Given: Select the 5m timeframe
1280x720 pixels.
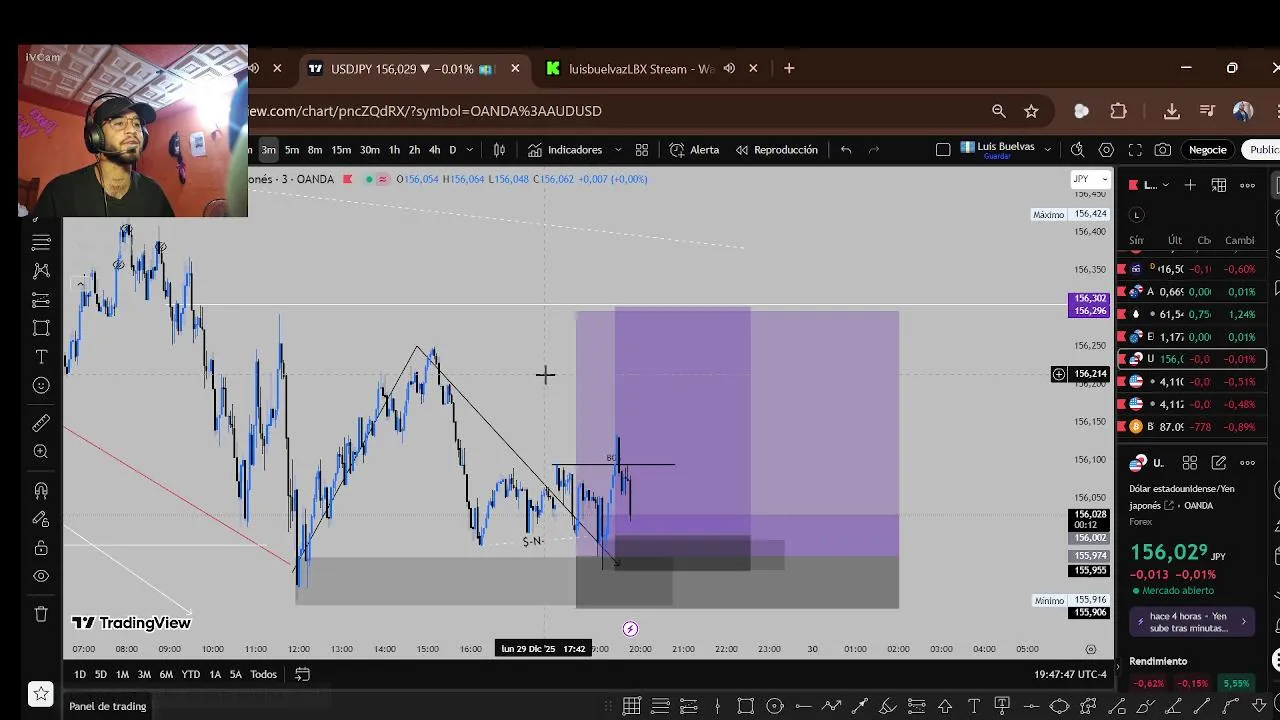Looking at the screenshot, I should (292, 150).
